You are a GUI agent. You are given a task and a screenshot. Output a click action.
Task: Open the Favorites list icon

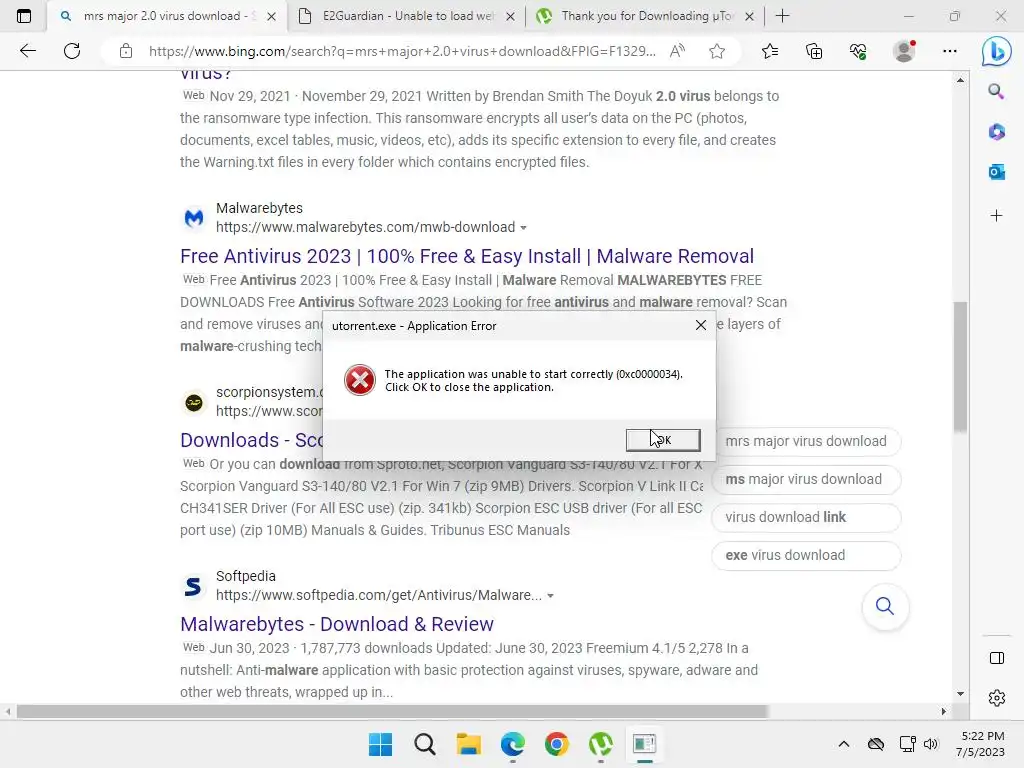click(x=770, y=51)
